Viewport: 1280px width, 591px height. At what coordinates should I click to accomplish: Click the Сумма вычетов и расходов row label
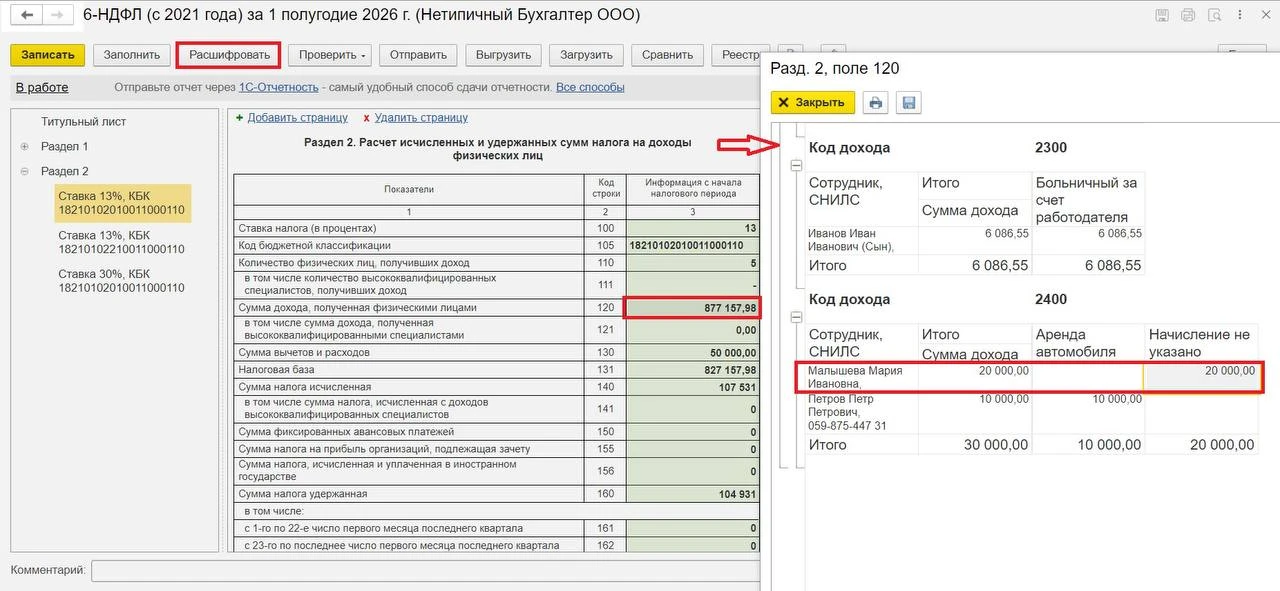pyautogui.click(x=304, y=352)
